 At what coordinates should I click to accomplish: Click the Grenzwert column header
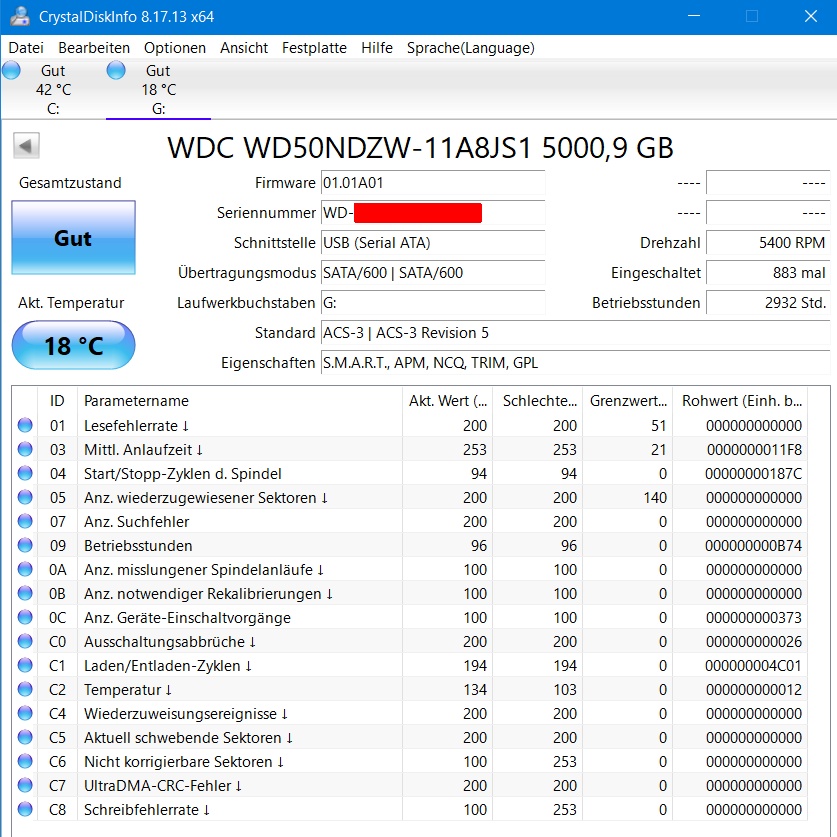[628, 400]
